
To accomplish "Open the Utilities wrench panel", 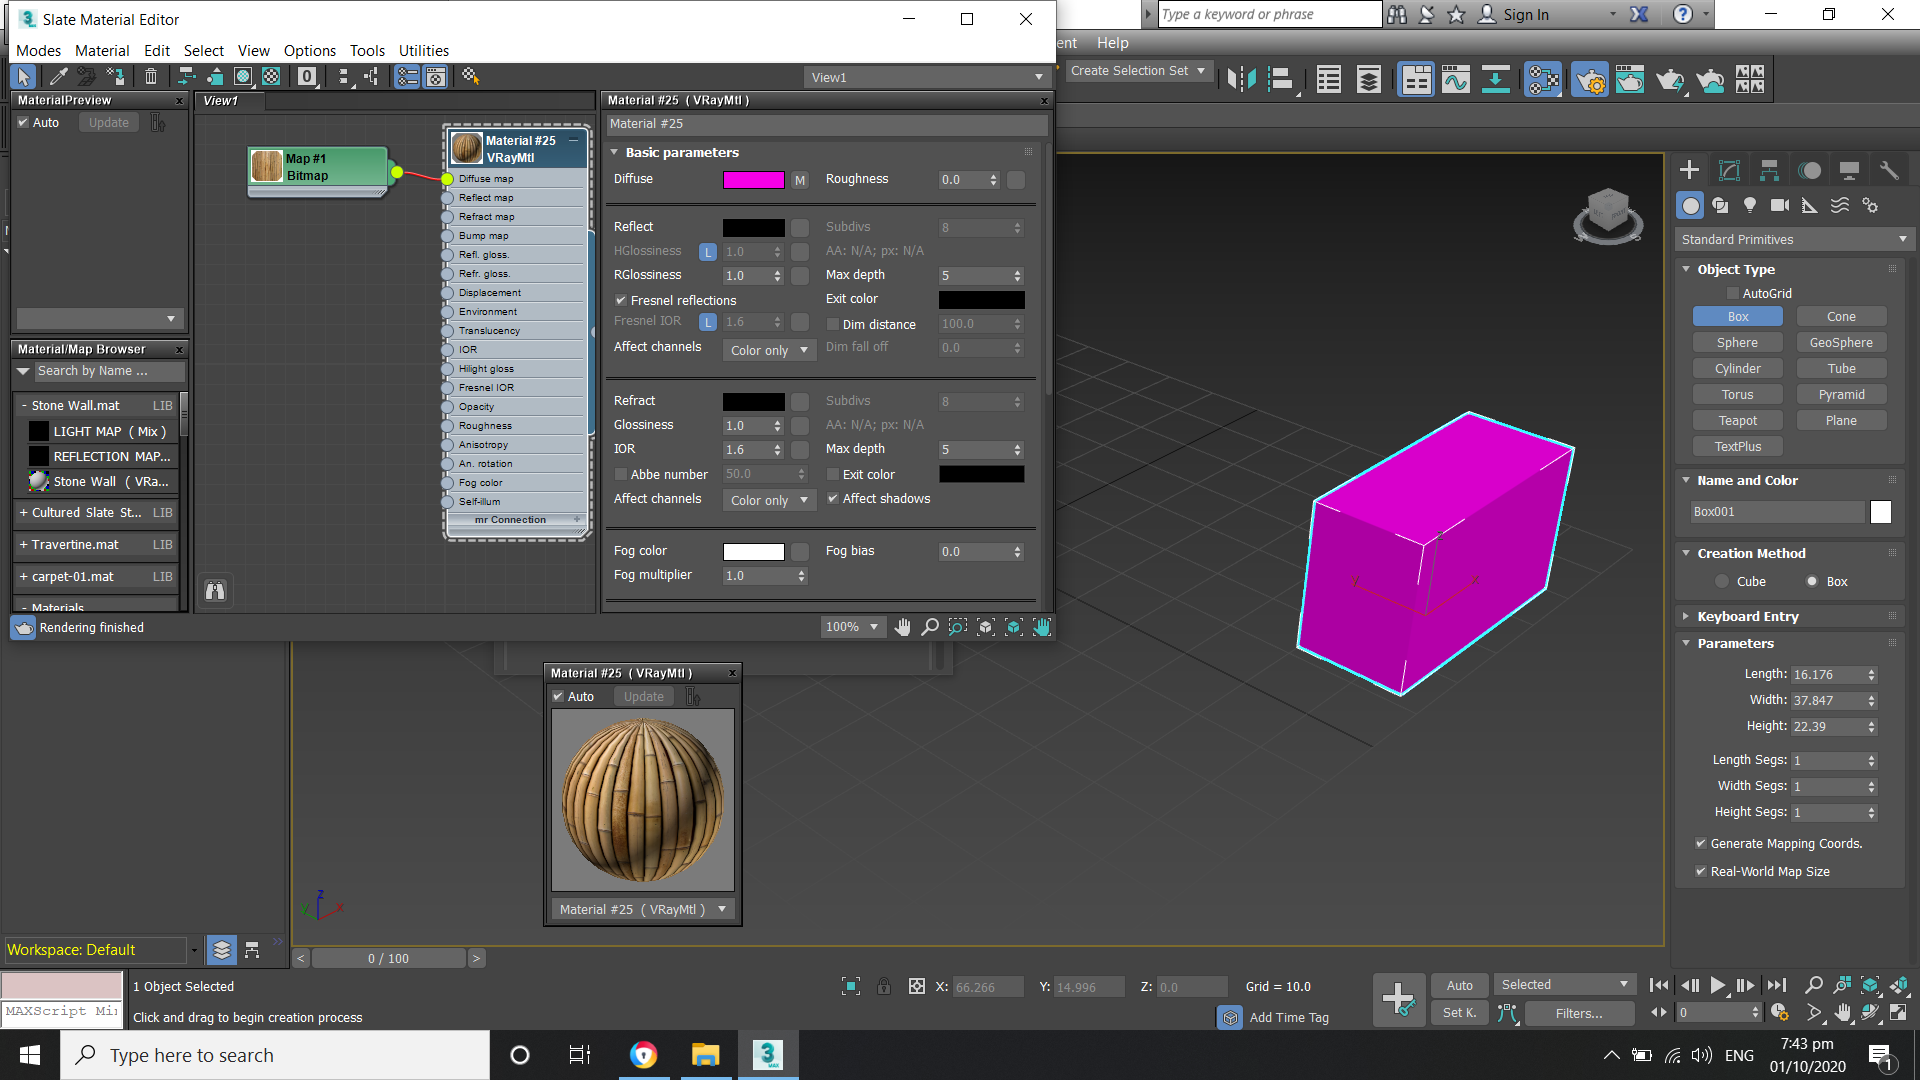I will pyautogui.click(x=1889, y=170).
